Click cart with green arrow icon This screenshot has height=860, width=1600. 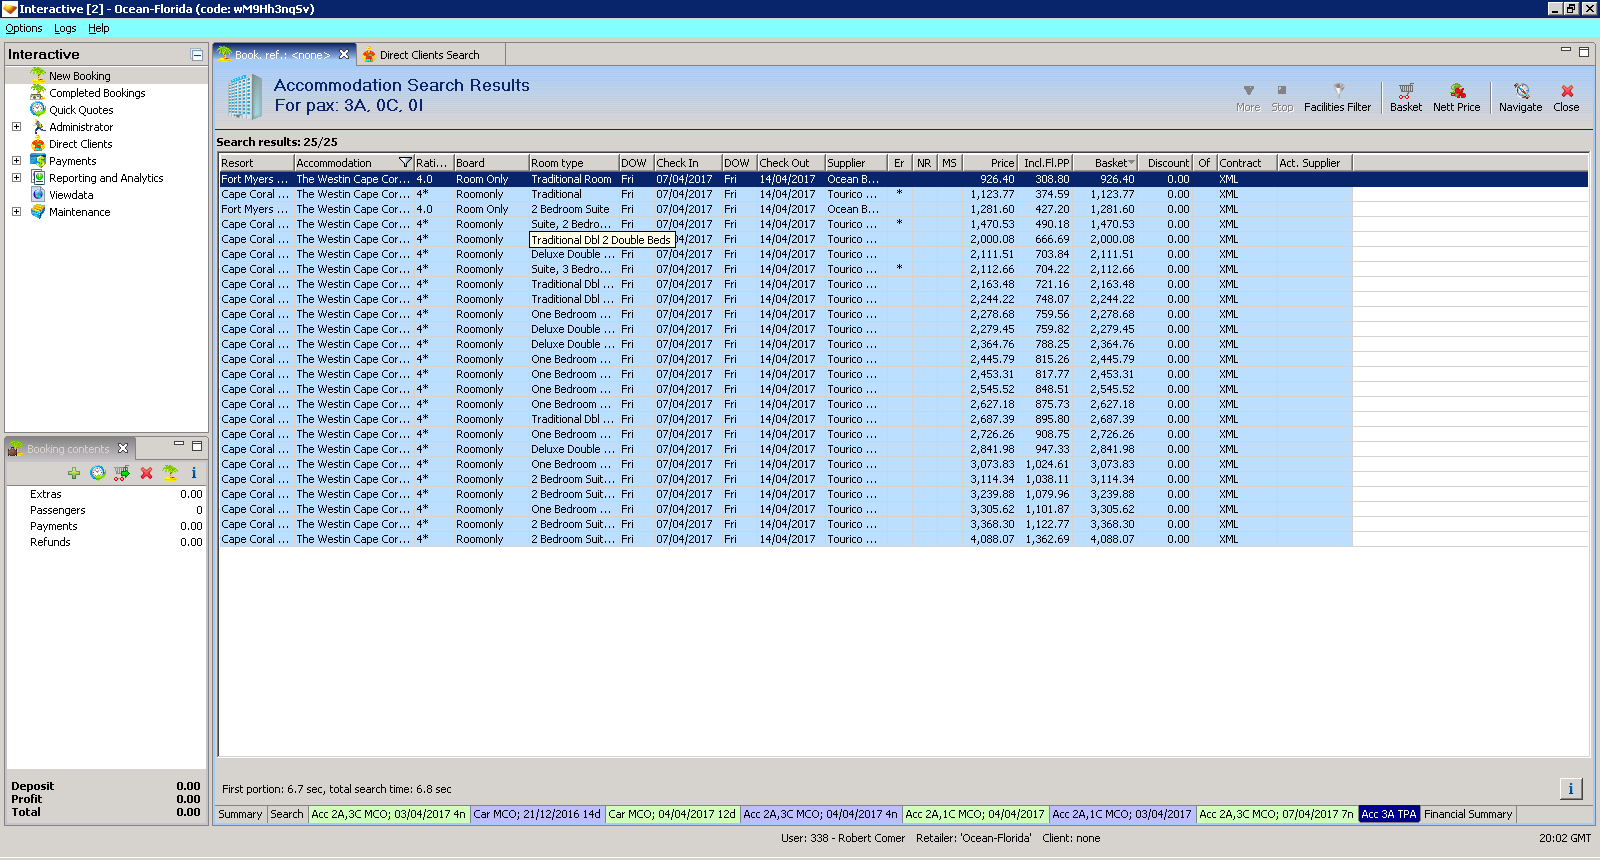tap(122, 473)
